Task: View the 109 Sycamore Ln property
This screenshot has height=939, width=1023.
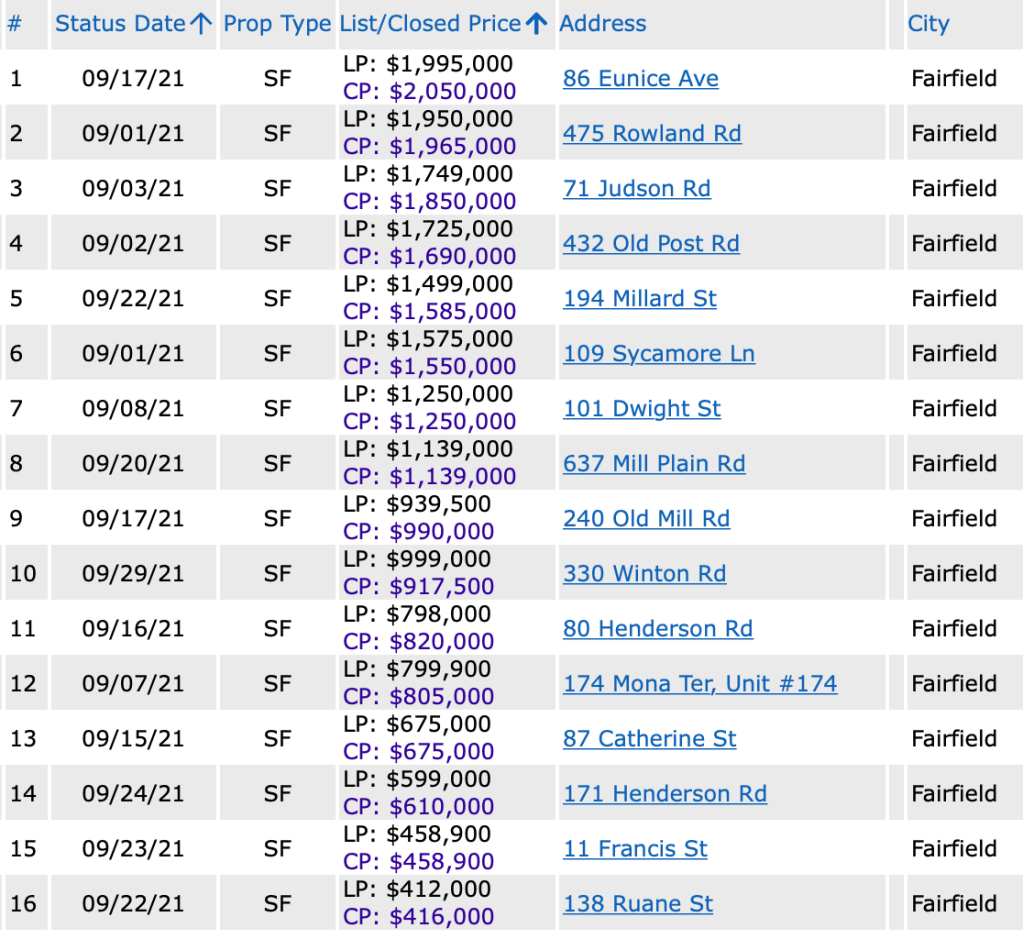Action: click(x=659, y=354)
